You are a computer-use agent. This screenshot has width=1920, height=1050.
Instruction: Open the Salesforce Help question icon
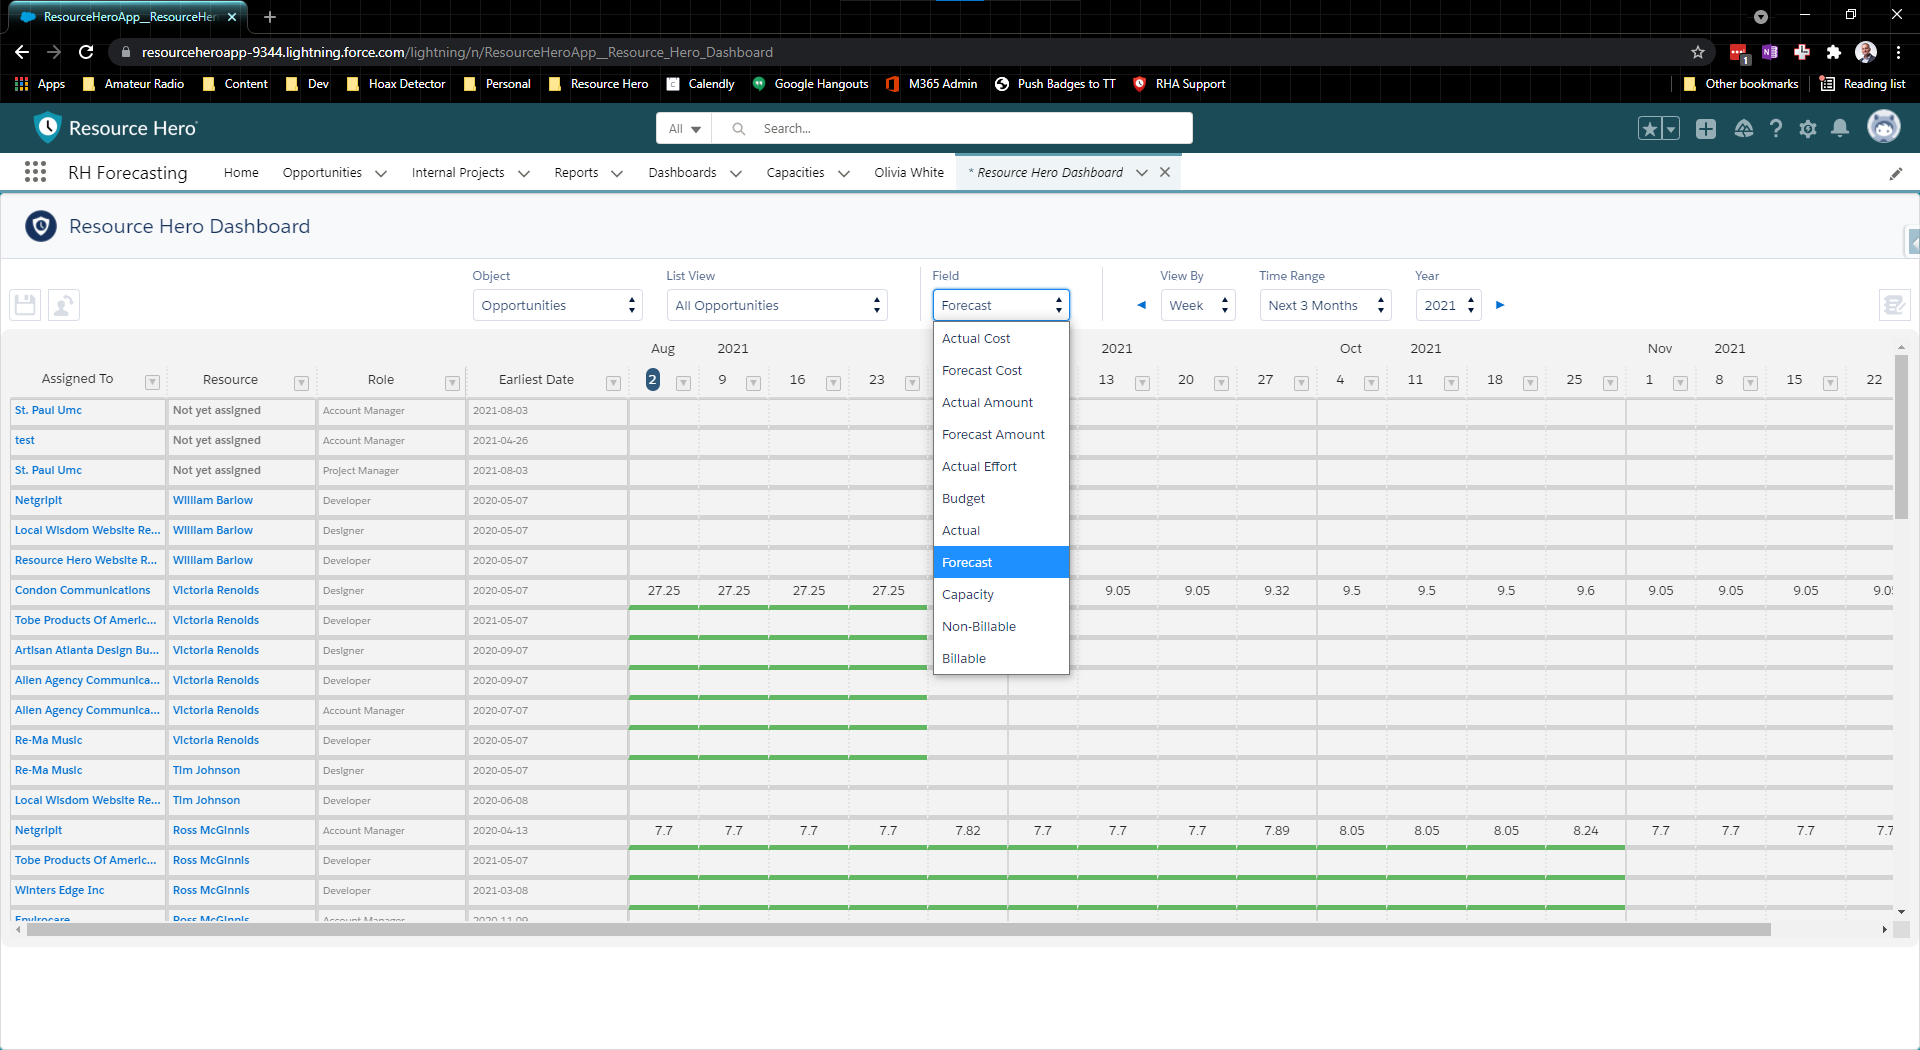(x=1776, y=128)
